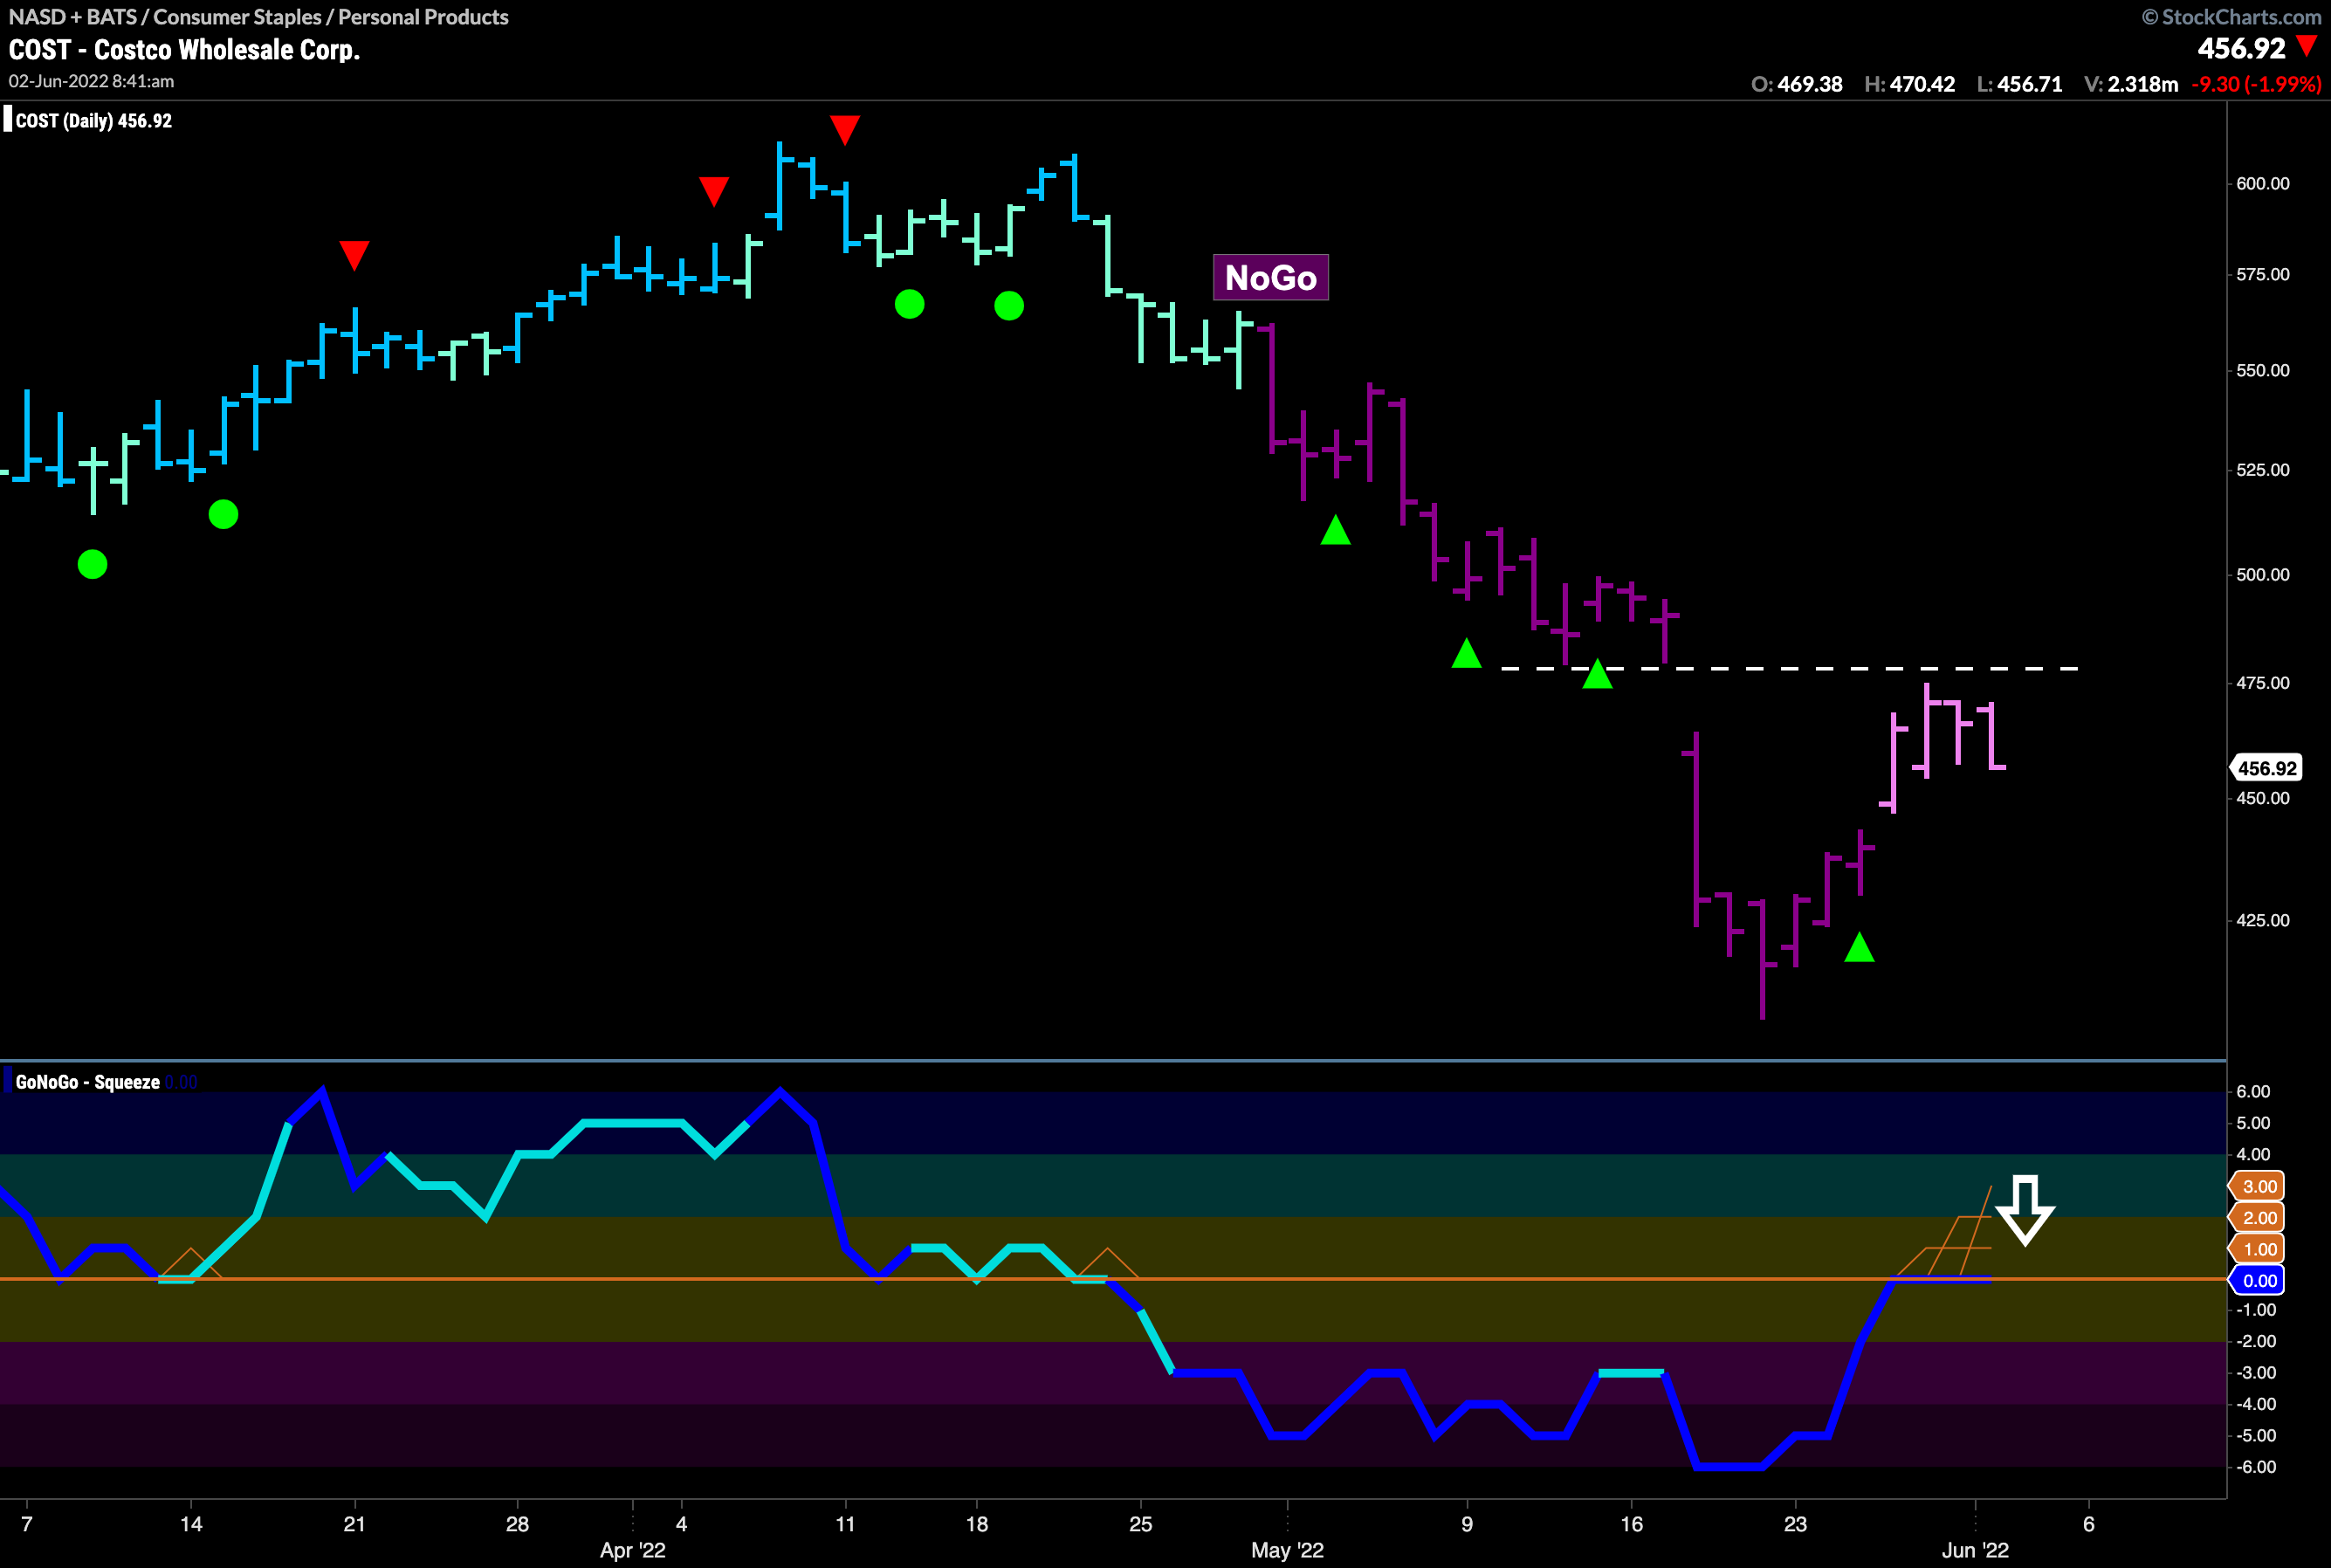Click the COST (Daily) 456.92 legend label
Viewport: 2331px width, 1568px height.
pyautogui.click(x=93, y=121)
